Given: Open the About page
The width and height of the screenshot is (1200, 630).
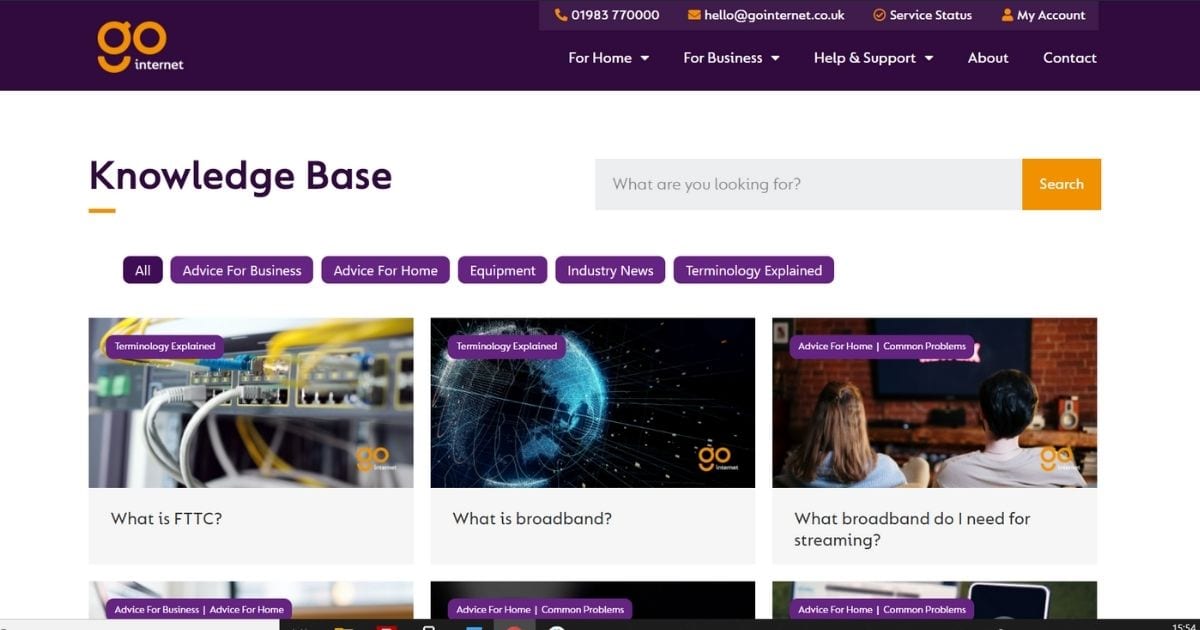Looking at the screenshot, I should click(988, 58).
